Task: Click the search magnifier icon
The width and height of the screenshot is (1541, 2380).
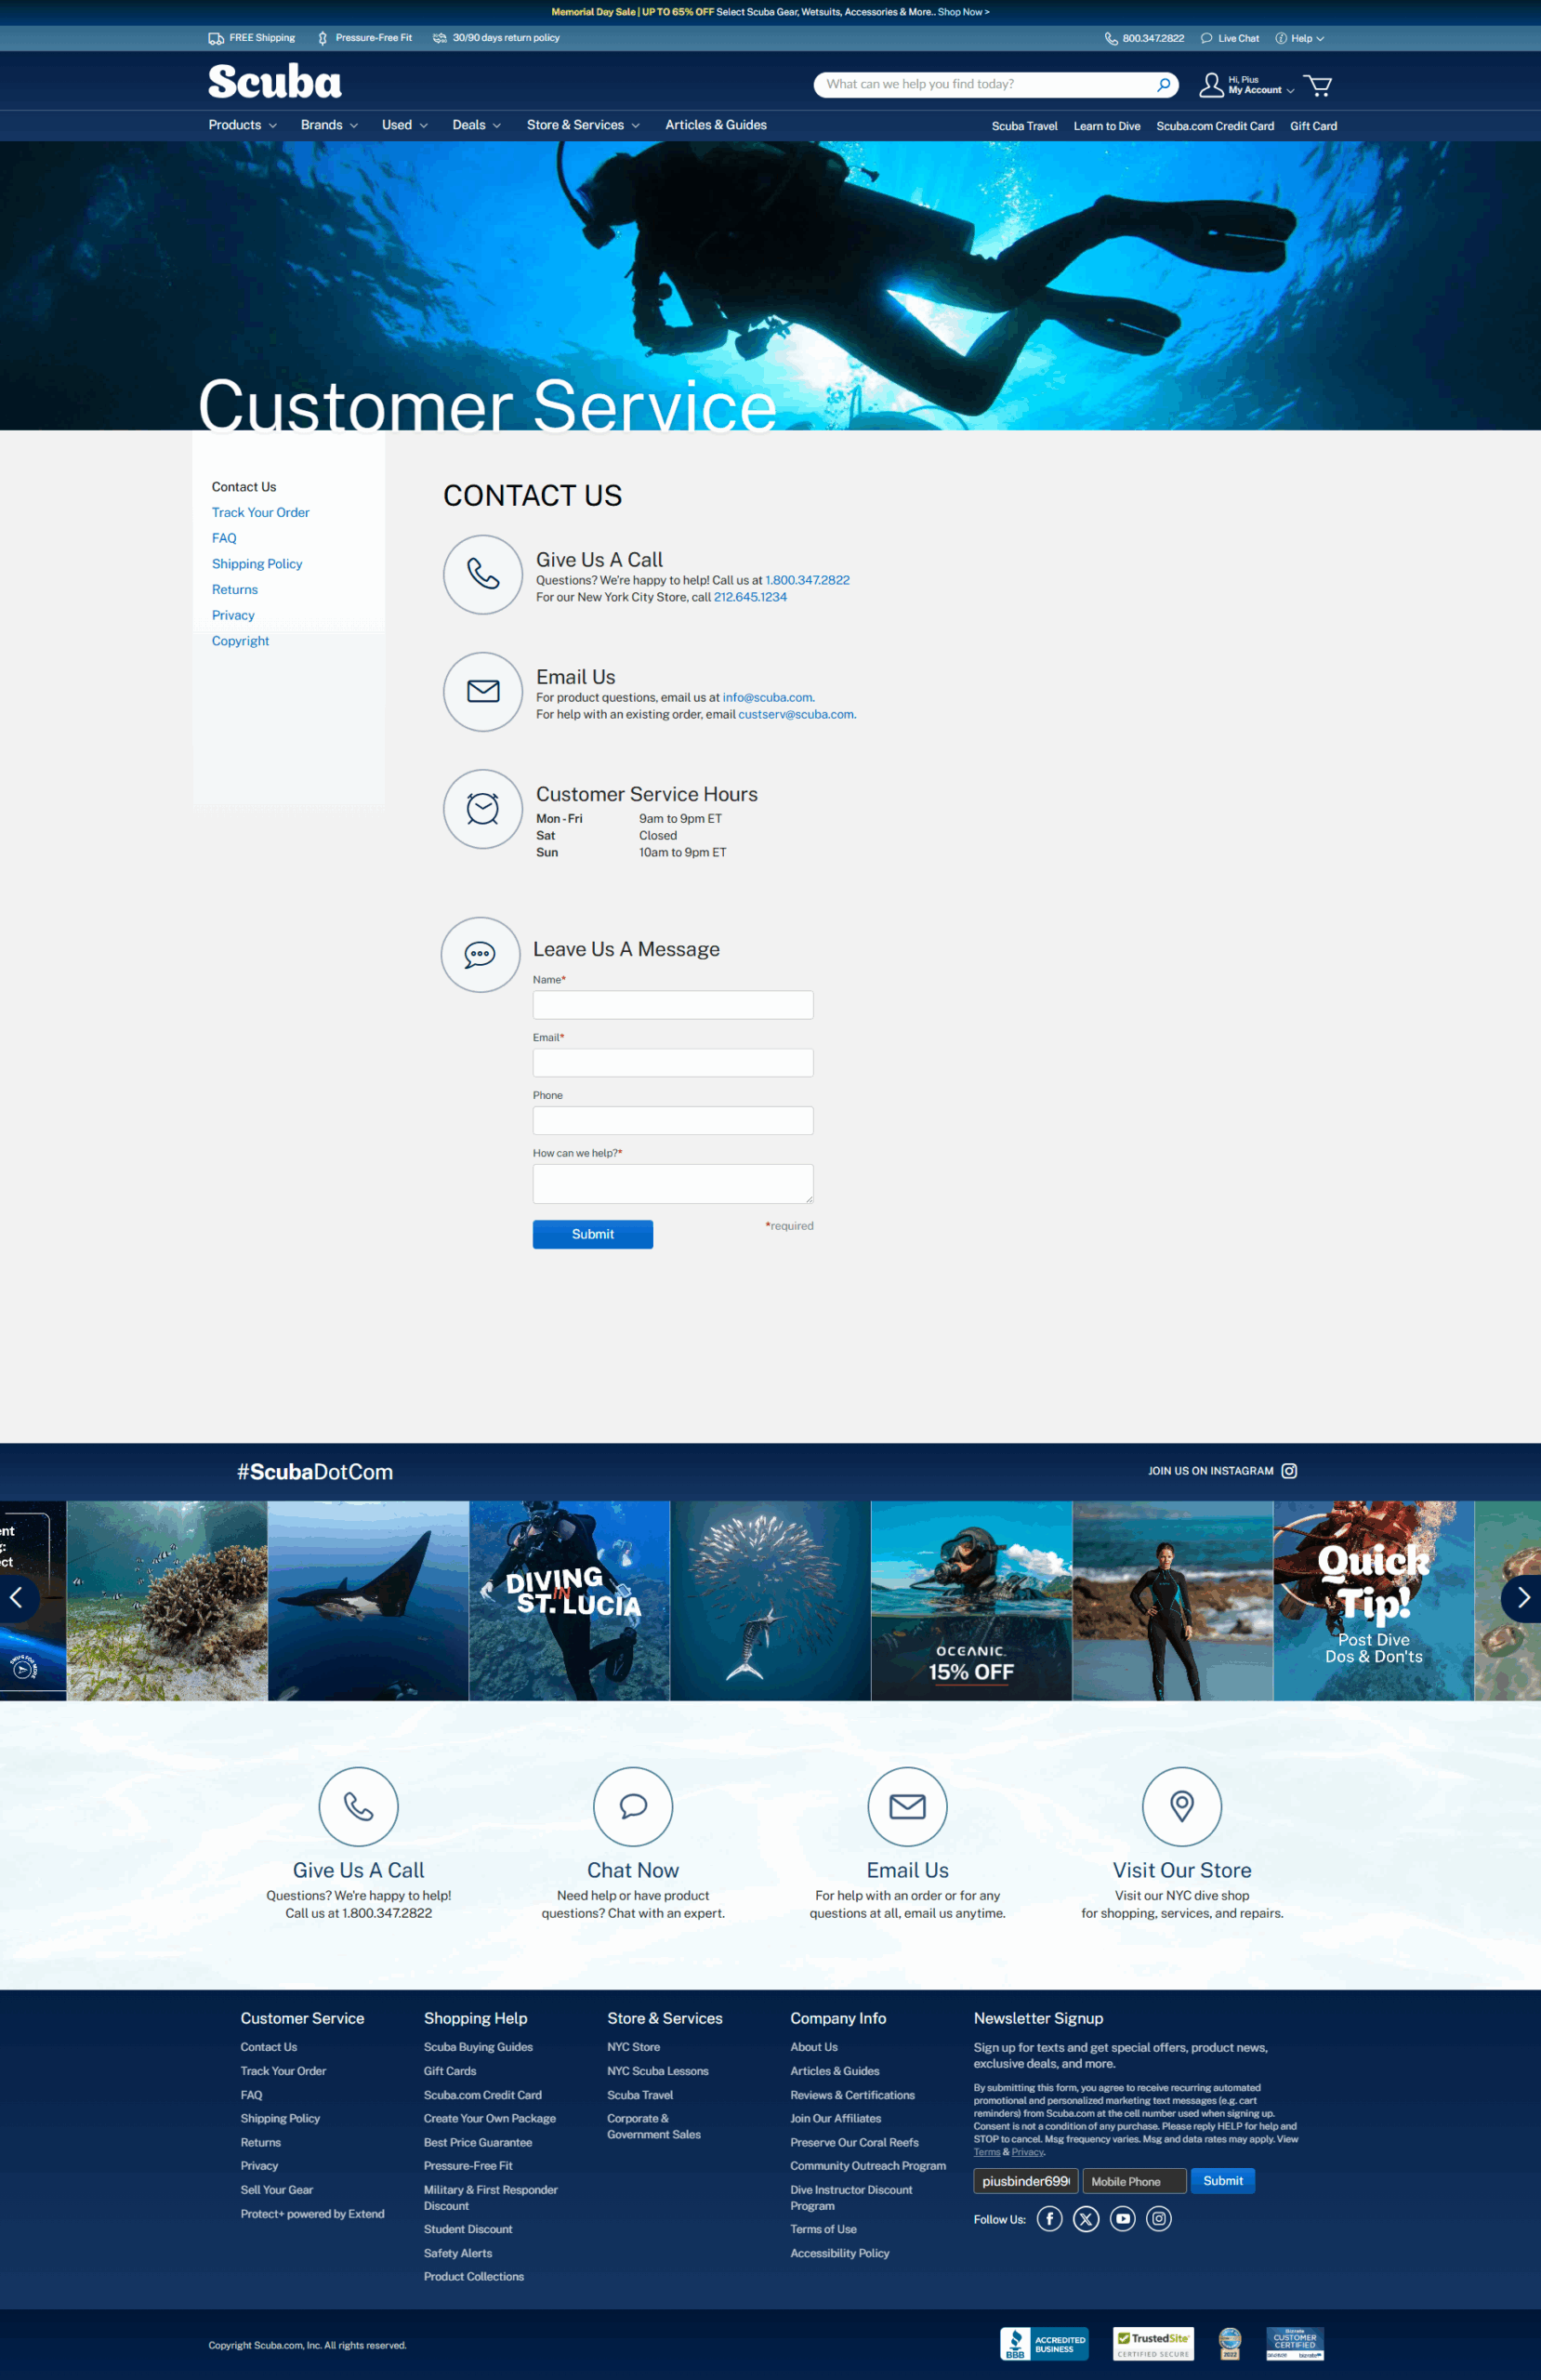Action: [x=1163, y=85]
